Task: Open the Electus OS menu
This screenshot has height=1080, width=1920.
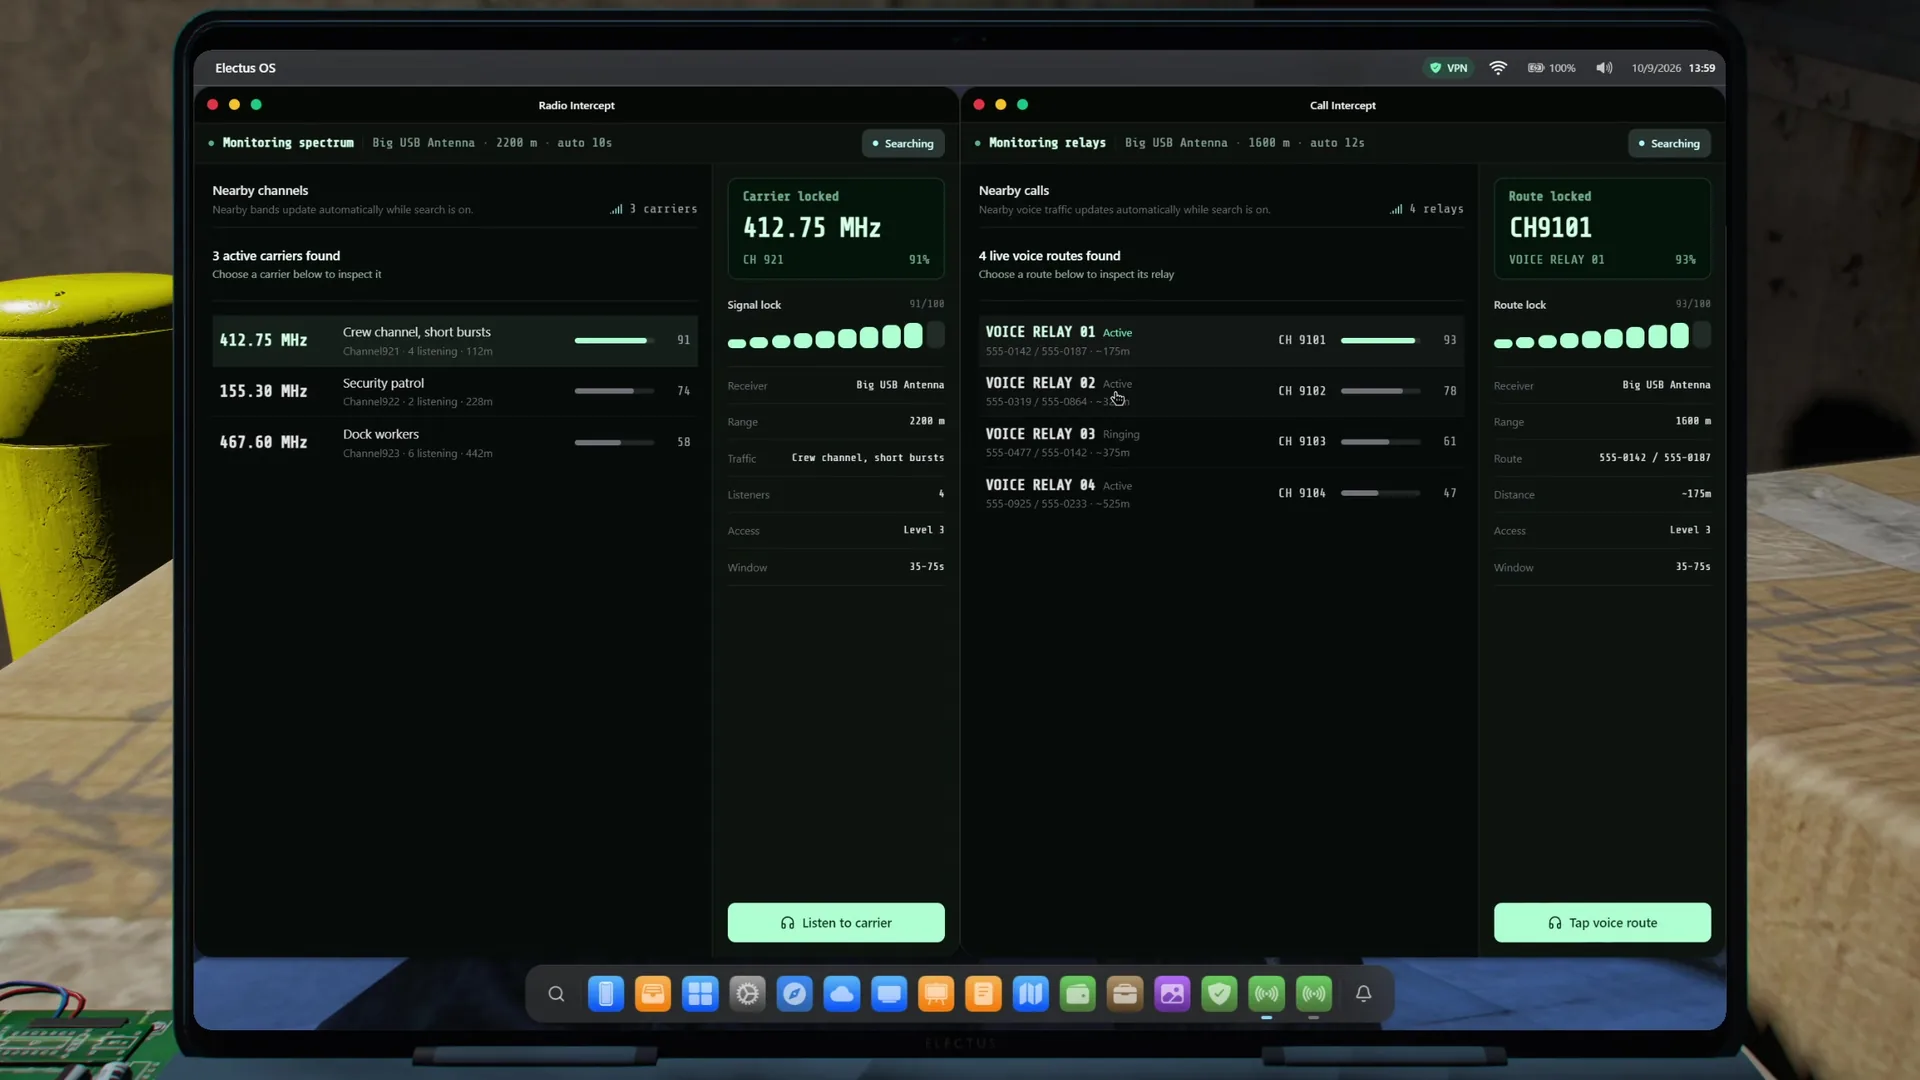Action: point(245,68)
